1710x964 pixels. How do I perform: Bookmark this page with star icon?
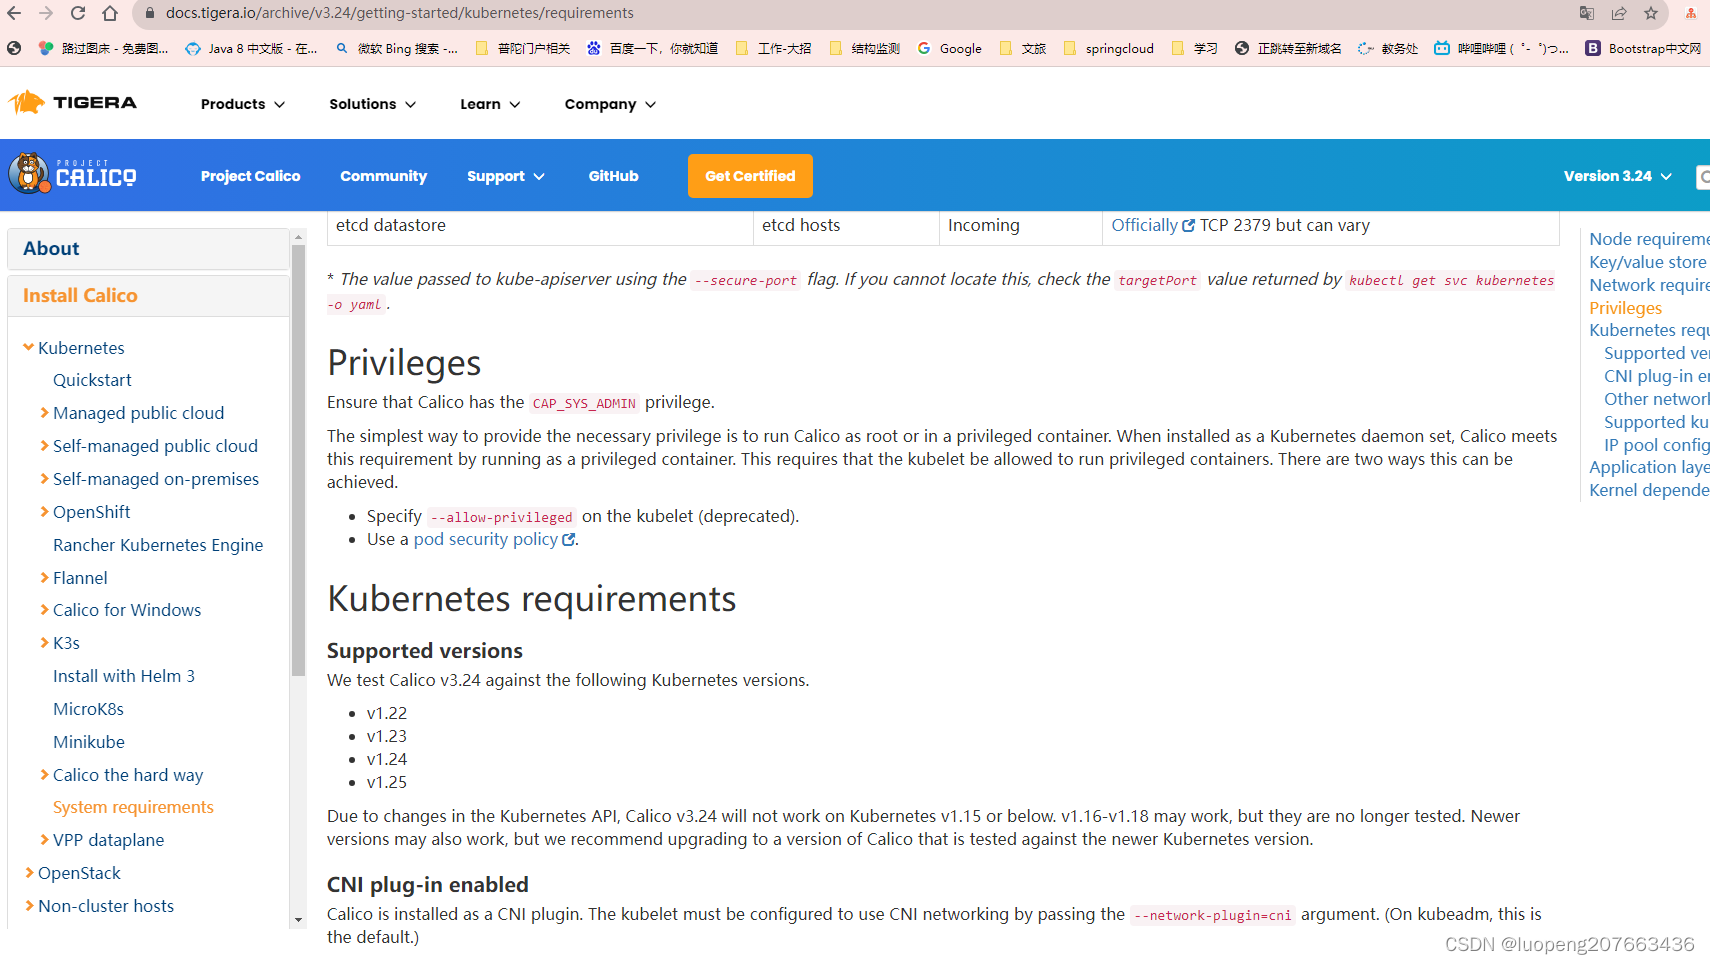click(x=1651, y=13)
